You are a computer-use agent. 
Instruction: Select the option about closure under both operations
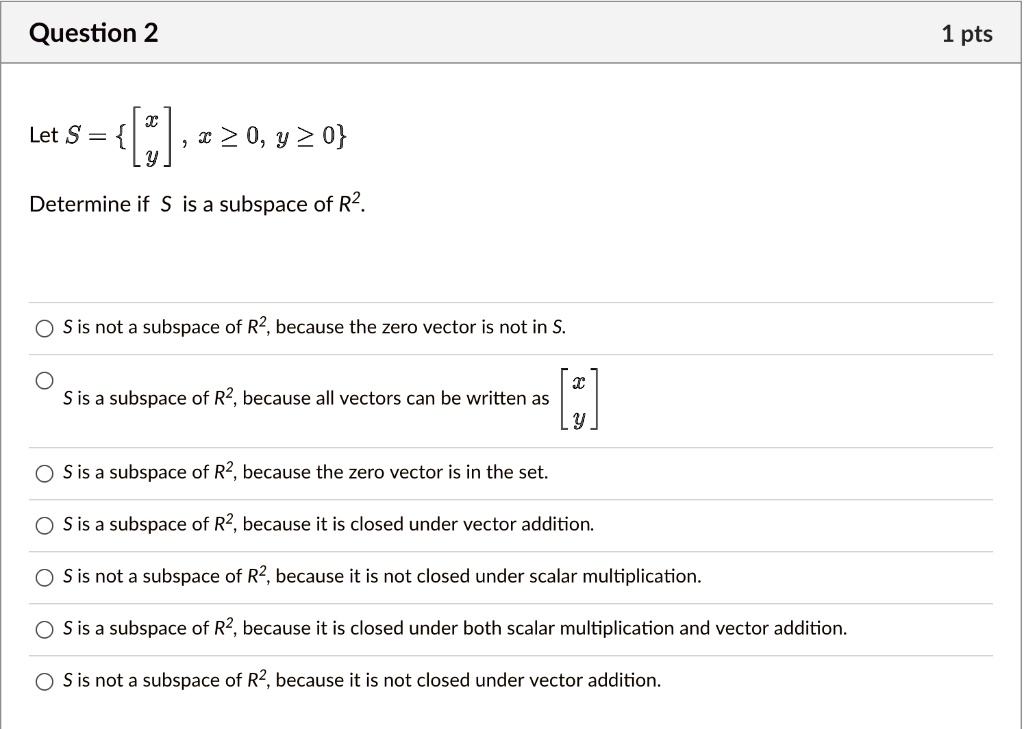pos(44,629)
